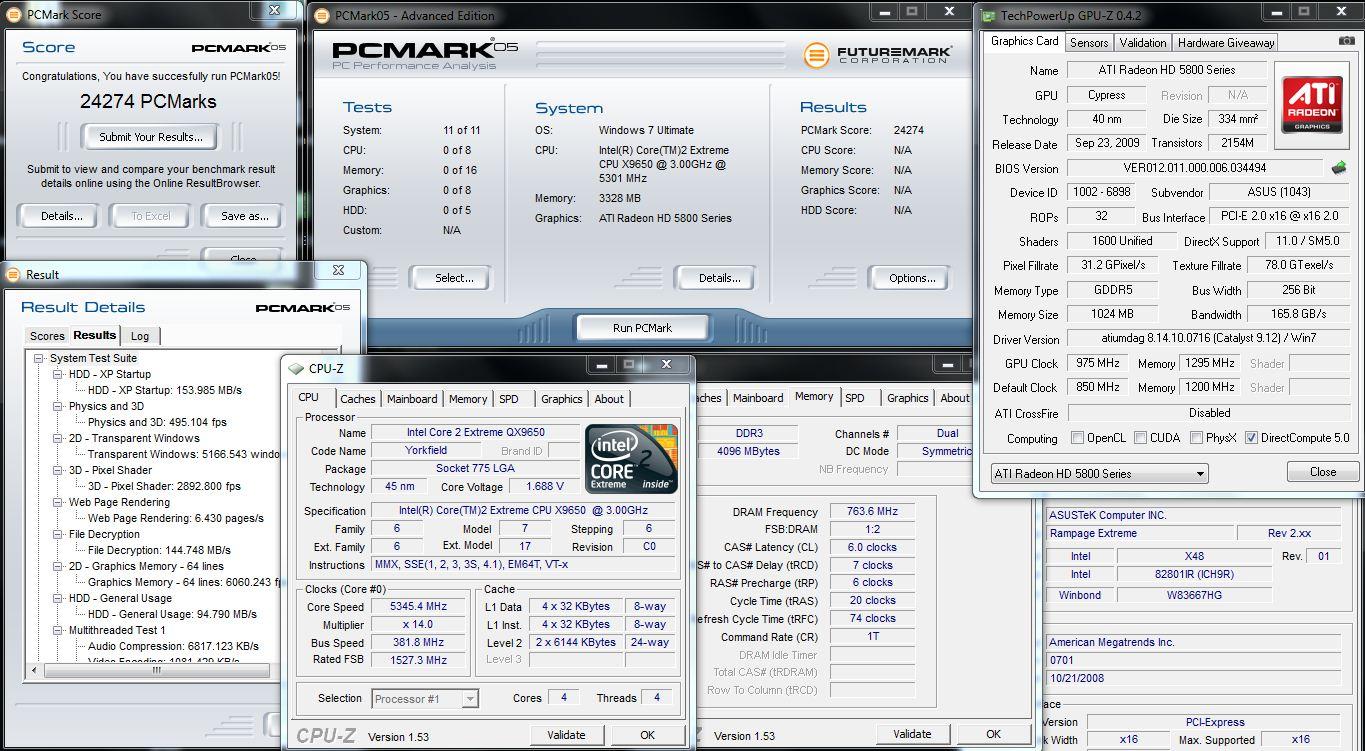1365x751 pixels.
Task: Collapse the Web Page Rendering node
Action: click(58, 502)
